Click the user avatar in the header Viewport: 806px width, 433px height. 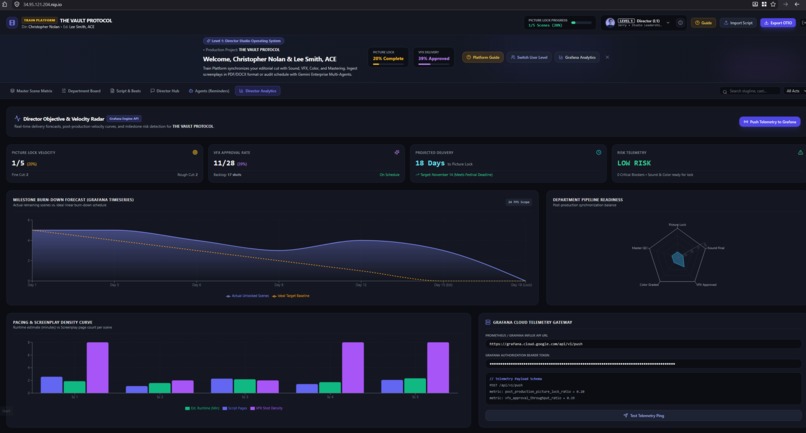click(x=610, y=23)
